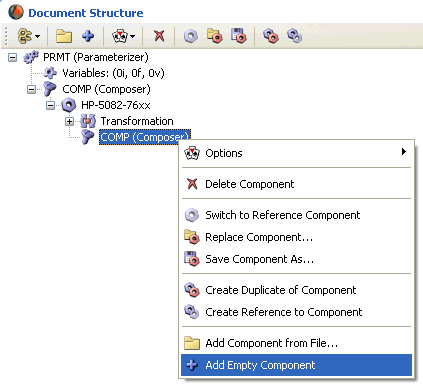The image size is (423, 385).
Task: Click folder-nut icon beside Replace Component
Action: point(192,237)
